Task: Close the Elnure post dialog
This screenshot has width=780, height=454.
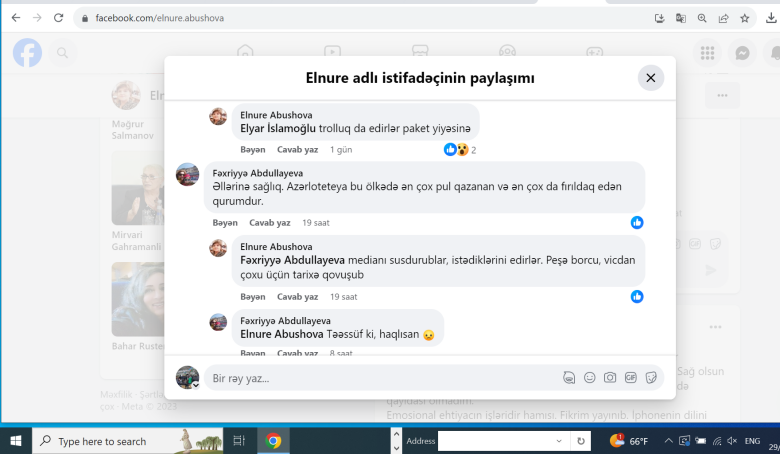Action: coord(650,78)
